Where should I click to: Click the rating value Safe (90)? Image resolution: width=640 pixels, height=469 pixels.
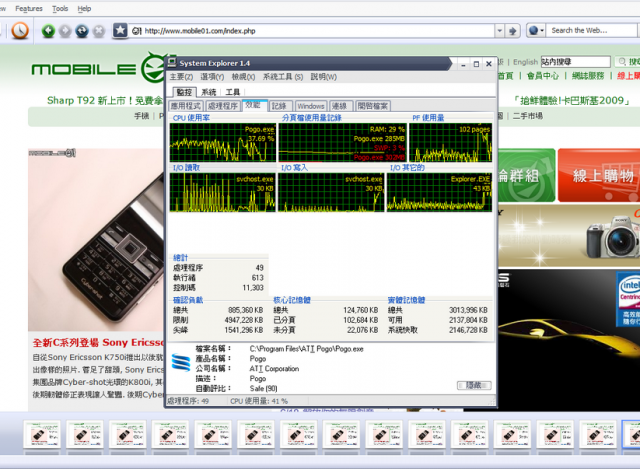point(263,388)
